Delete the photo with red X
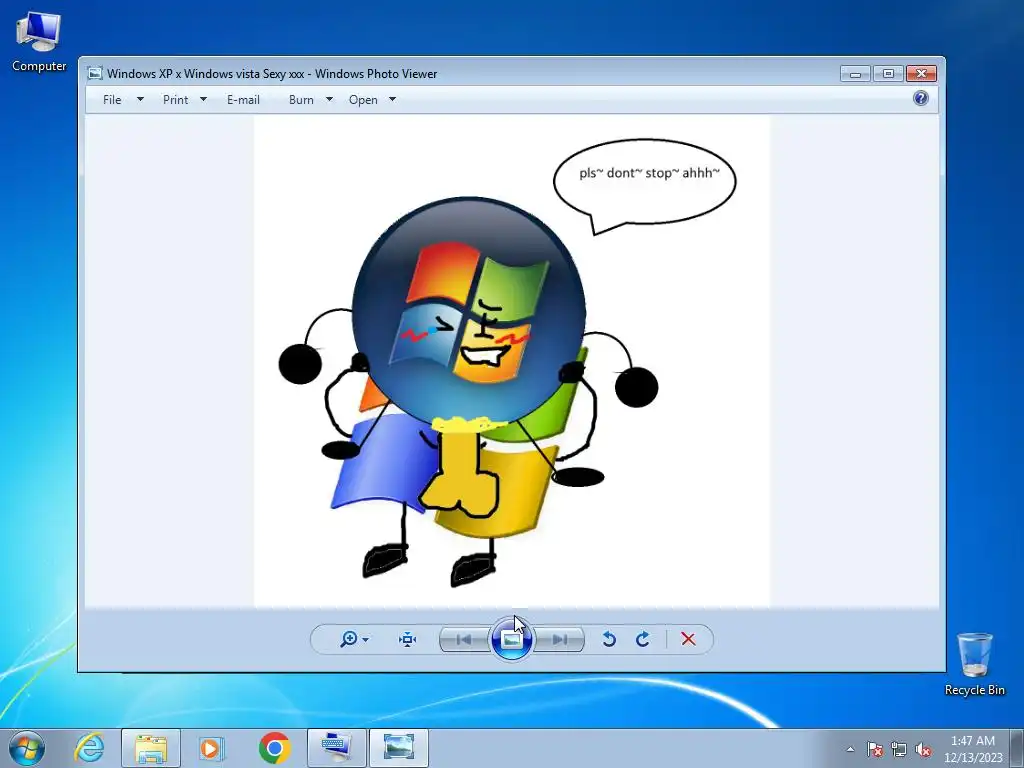 [x=688, y=639]
